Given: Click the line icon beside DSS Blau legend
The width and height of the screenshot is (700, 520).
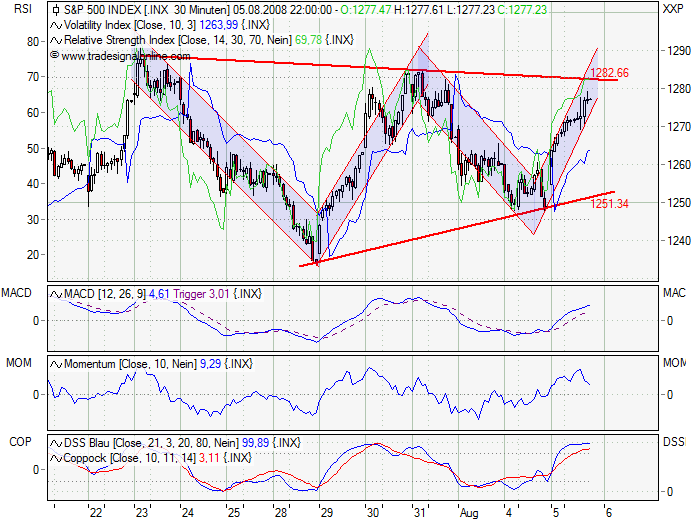Looking at the screenshot, I should pos(56,443).
